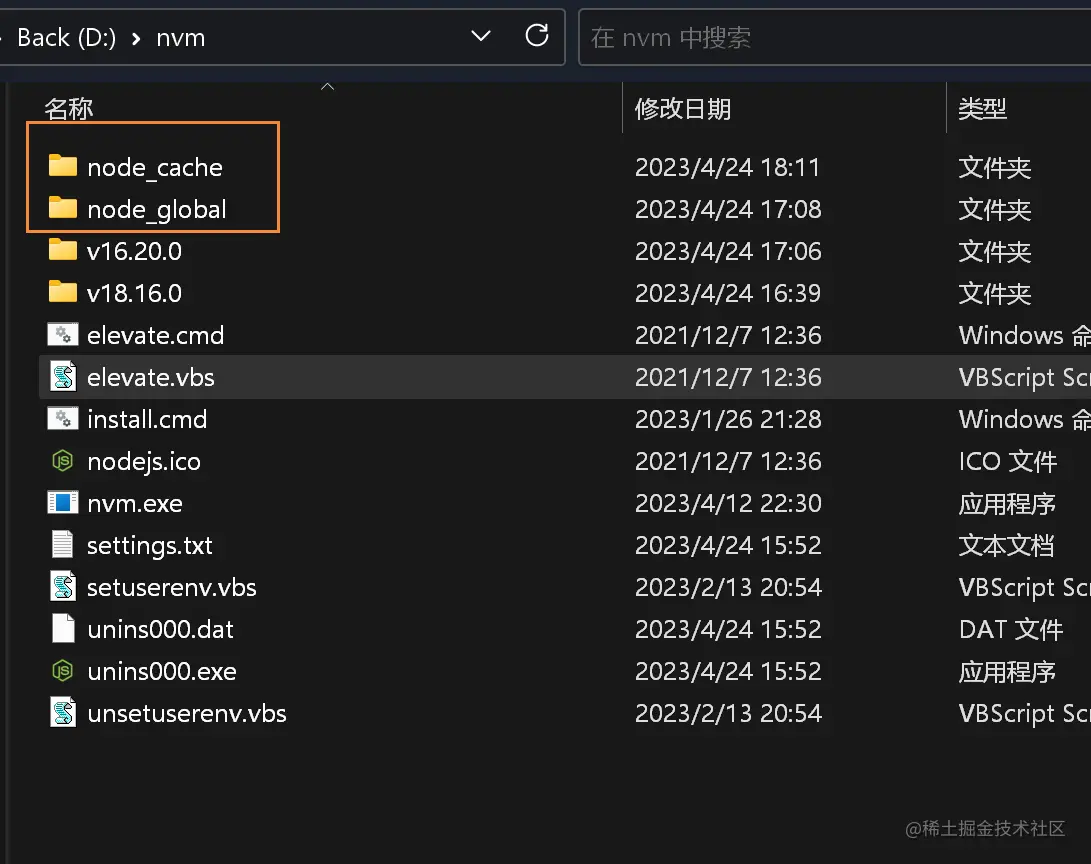Click the elevate.cmd batch file icon
The image size is (1091, 864).
tap(63, 335)
